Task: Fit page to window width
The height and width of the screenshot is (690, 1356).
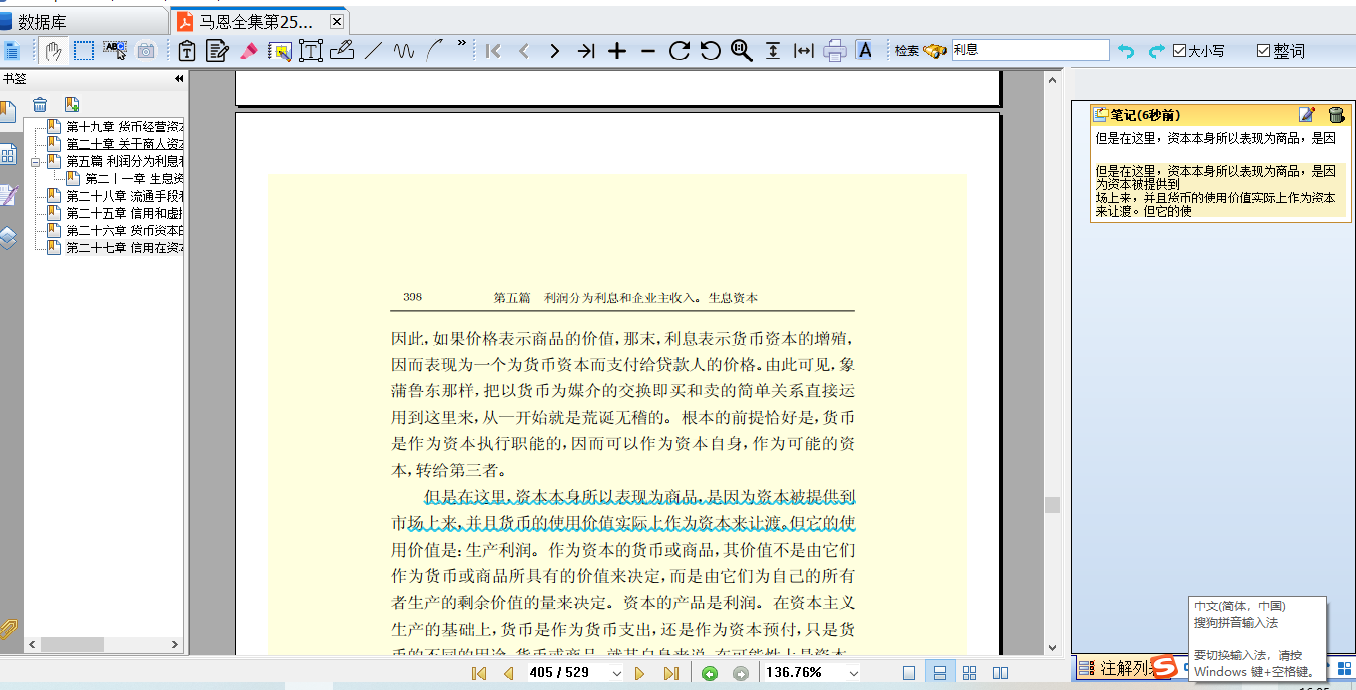Action: pyautogui.click(x=804, y=50)
